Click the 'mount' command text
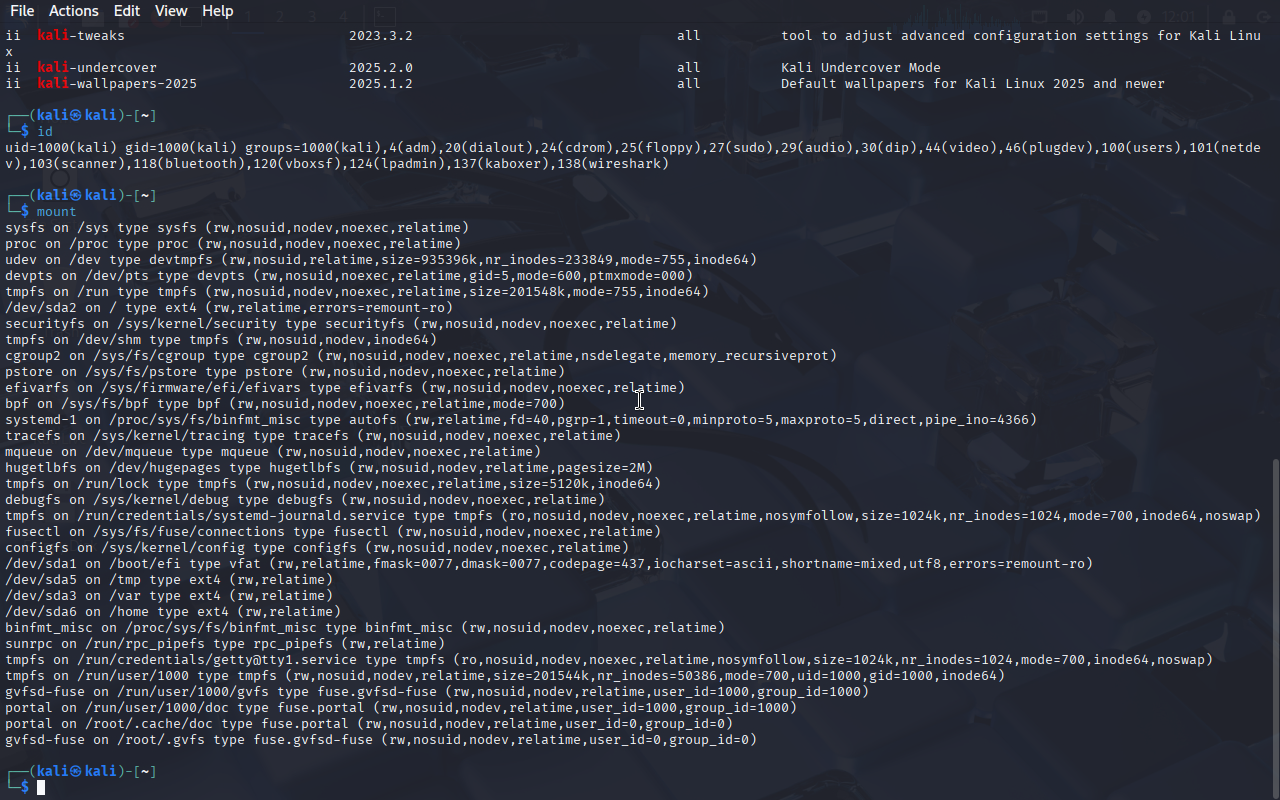Image resolution: width=1280 pixels, height=800 pixels. click(57, 212)
